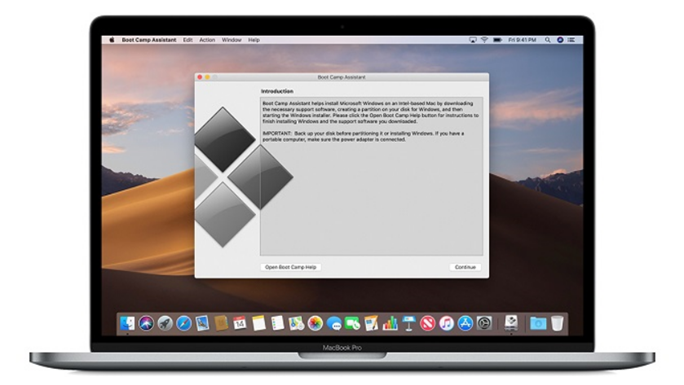The width and height of the screenshot is (684, 385).
Task: Open the Edit menu
Action: point(188,40)
